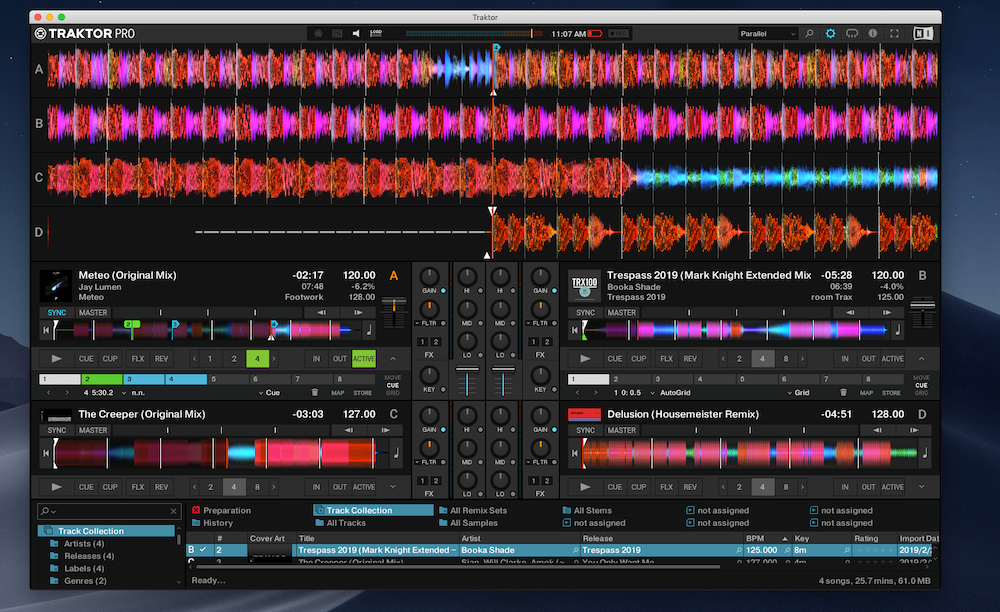Viewport: 1000px width, 612px height.
Task: Click the STORE button on Deck A
Action: pos(364,393)
